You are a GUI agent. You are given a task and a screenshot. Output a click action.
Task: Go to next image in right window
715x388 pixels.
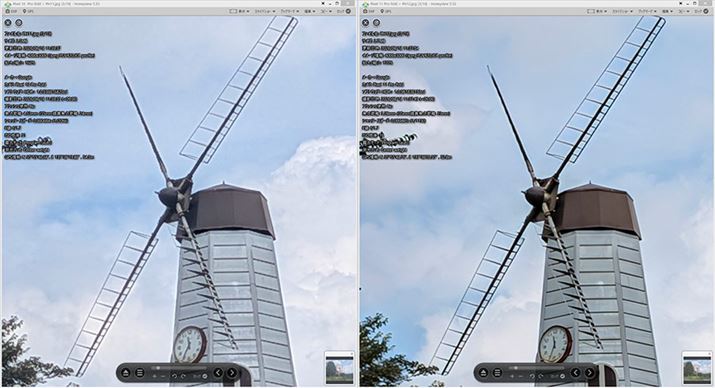(x=590, y=373)
